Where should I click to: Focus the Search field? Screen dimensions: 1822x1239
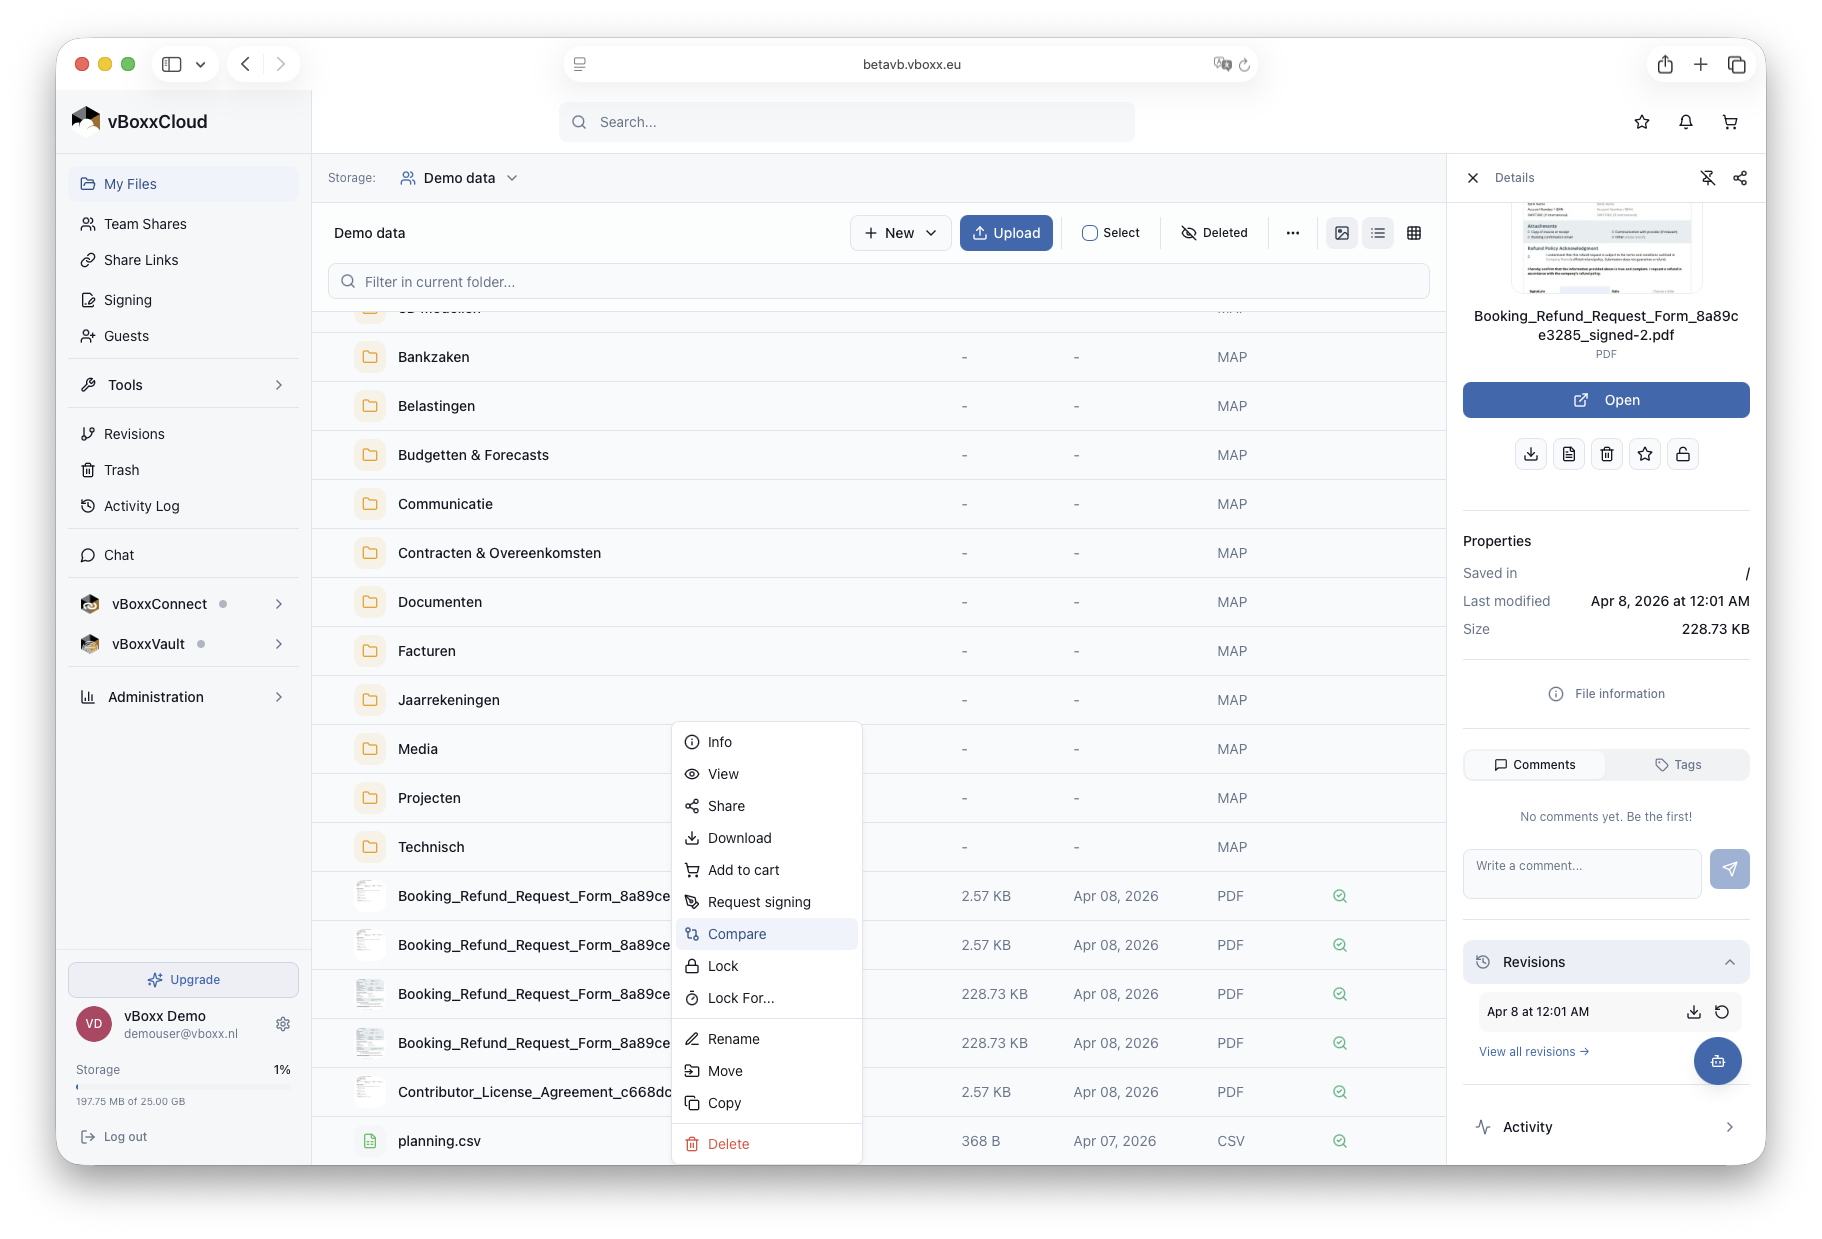click(x=847, y=122)
